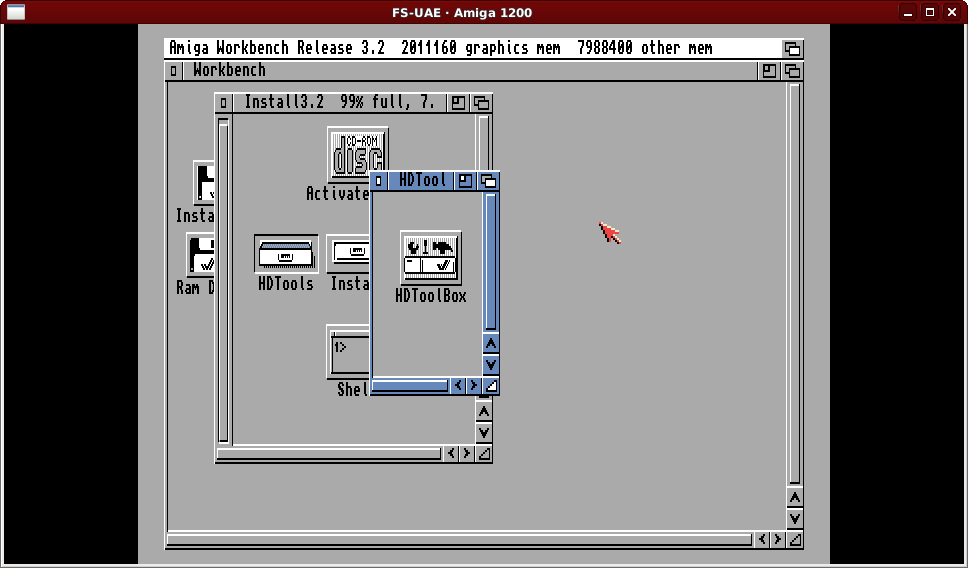This screenshot has height=568, width=968.
Task: Click the Workbench window vertical scroll bar
Action: click(795, 284)
